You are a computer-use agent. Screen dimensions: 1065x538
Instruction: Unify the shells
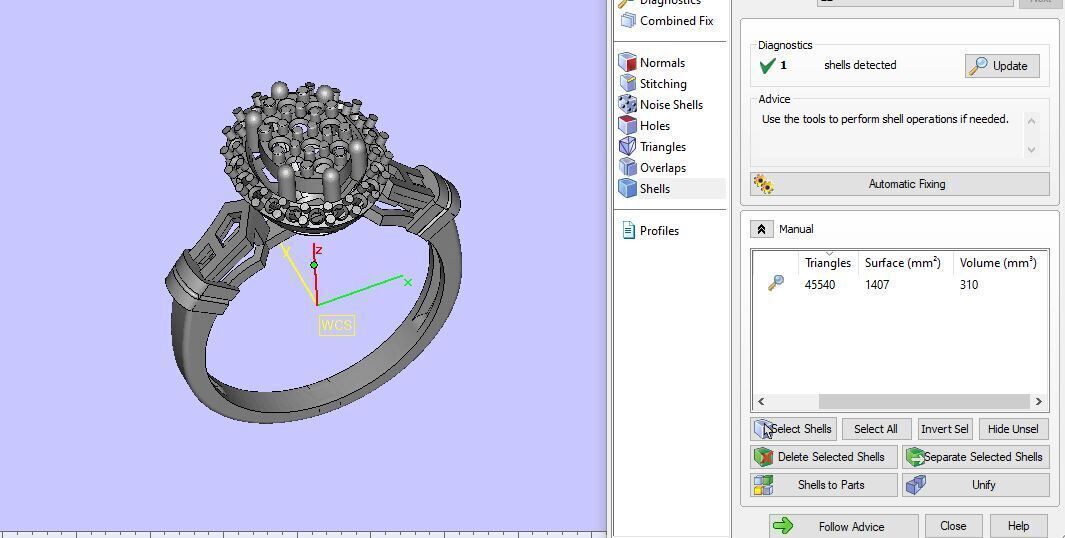[x=975, y=485]
